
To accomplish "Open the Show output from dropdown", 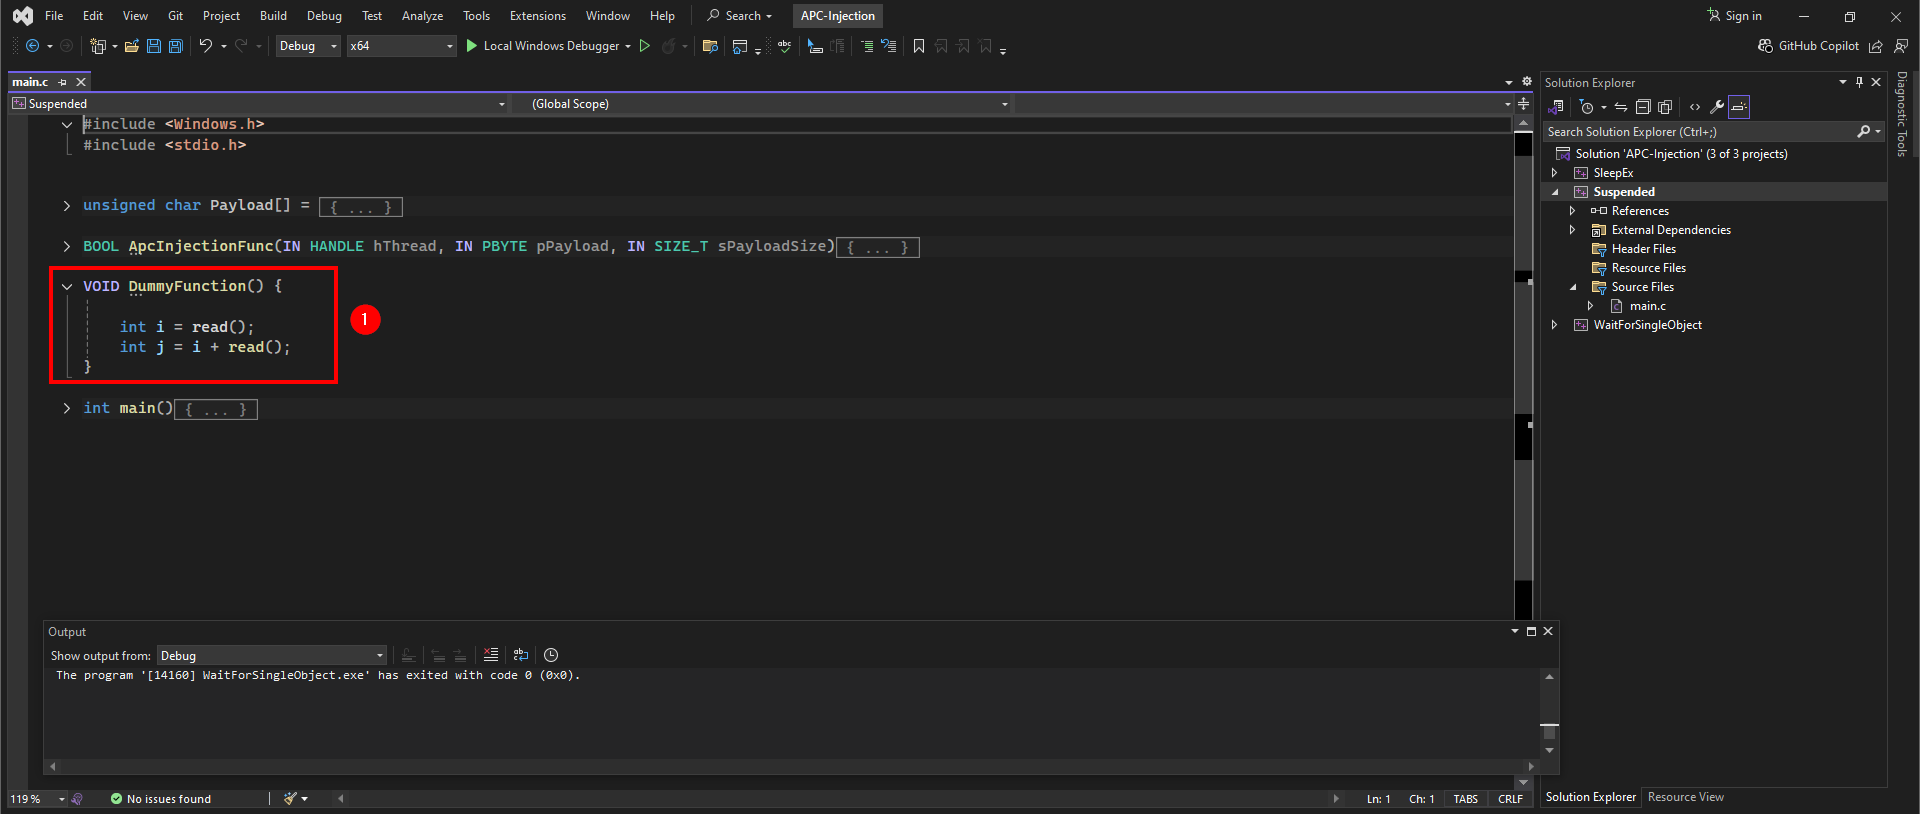I will [271, 656].
